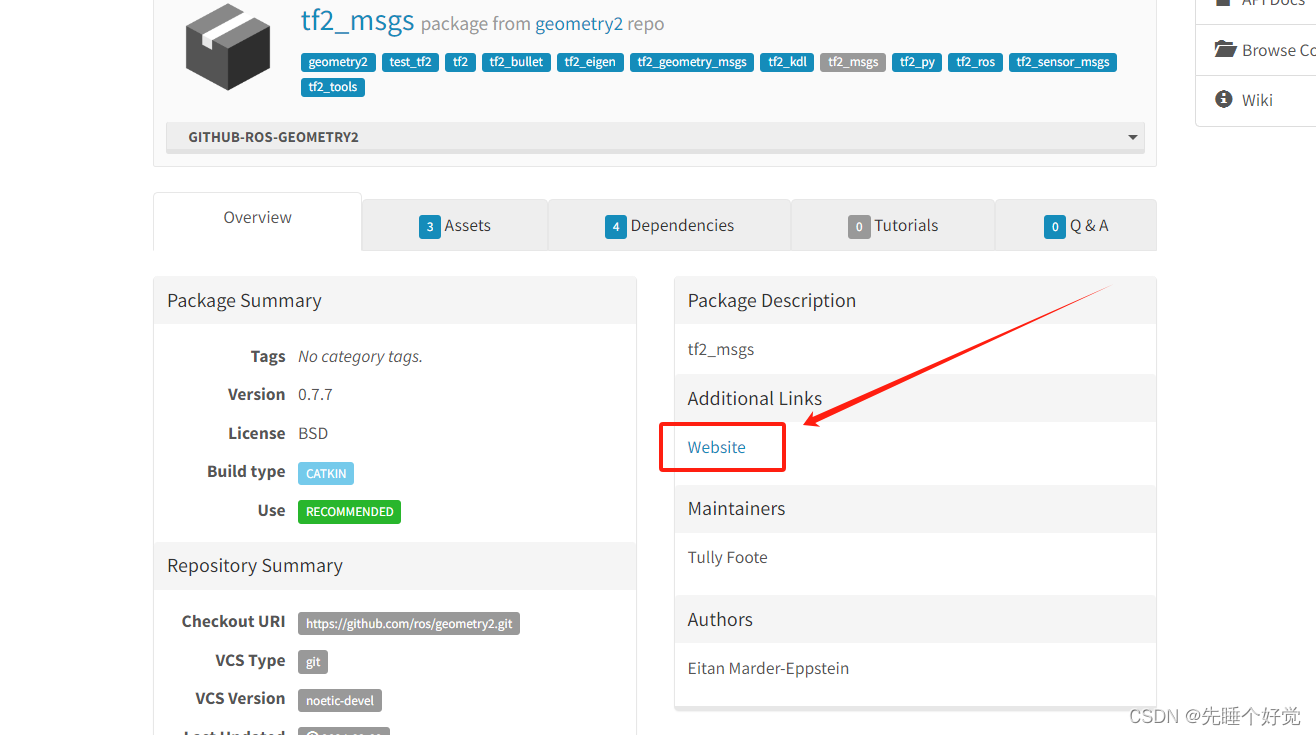Open the Assets tab
1316x735 pixels.
(455, 226)
